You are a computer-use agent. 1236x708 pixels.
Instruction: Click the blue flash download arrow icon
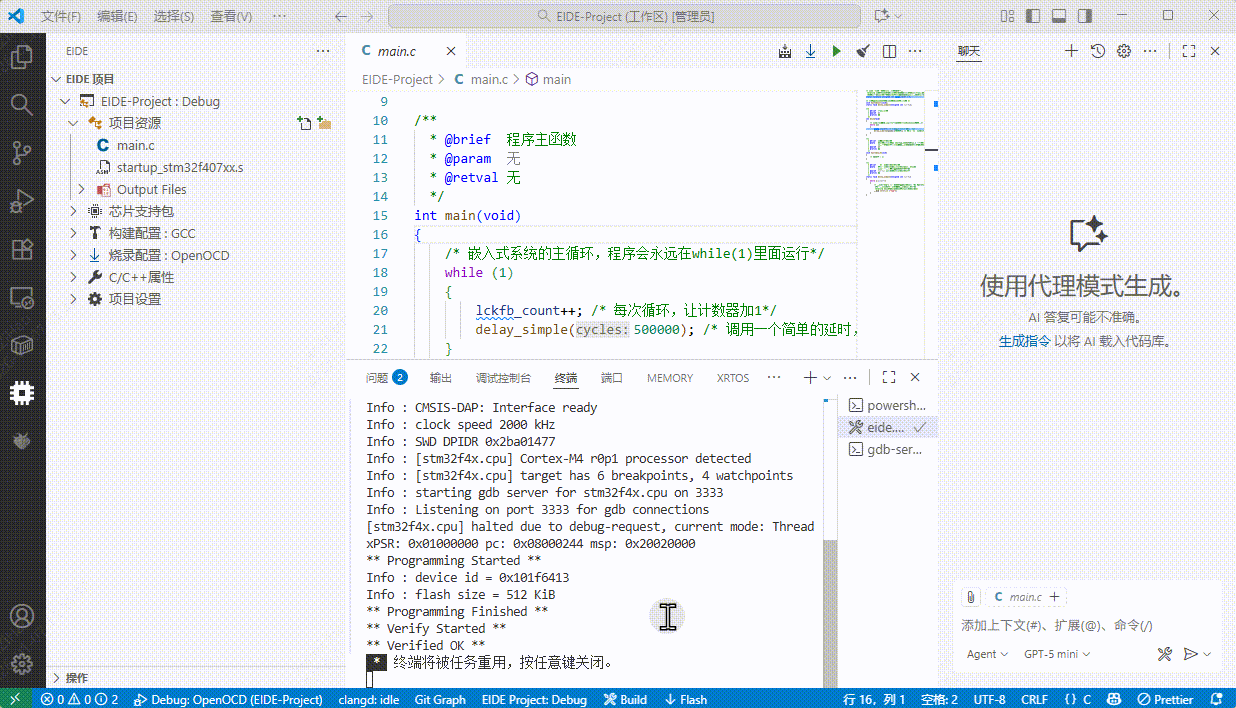[810, 51]
